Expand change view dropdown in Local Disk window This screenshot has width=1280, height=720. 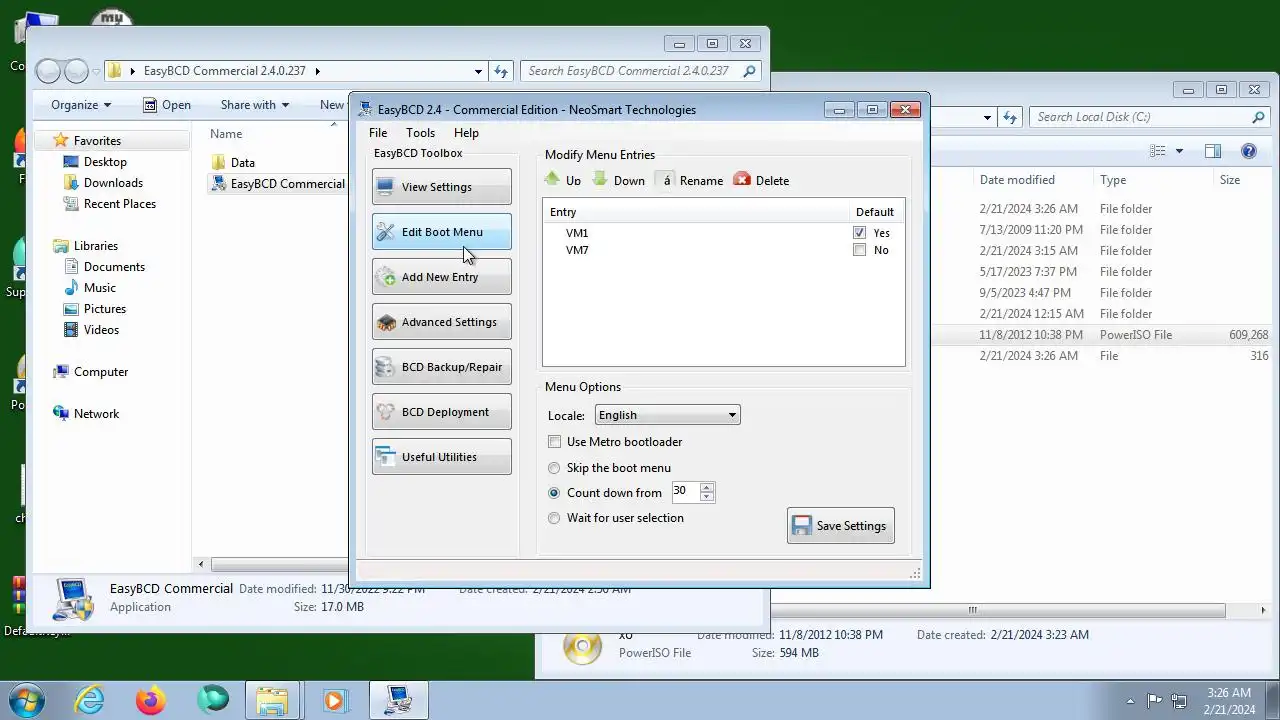1179,151
